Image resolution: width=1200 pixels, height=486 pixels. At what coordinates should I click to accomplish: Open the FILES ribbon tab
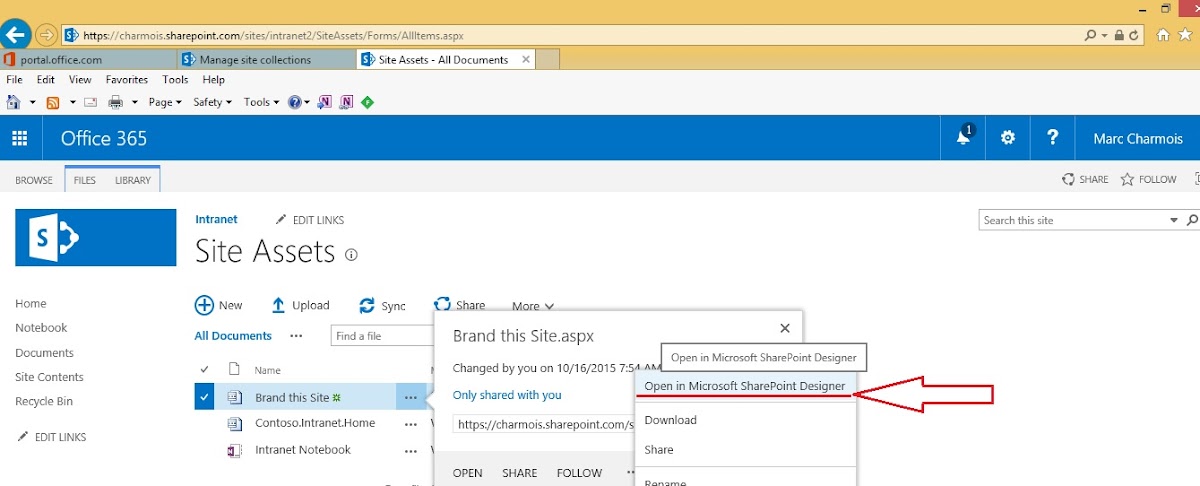(85, 180)
